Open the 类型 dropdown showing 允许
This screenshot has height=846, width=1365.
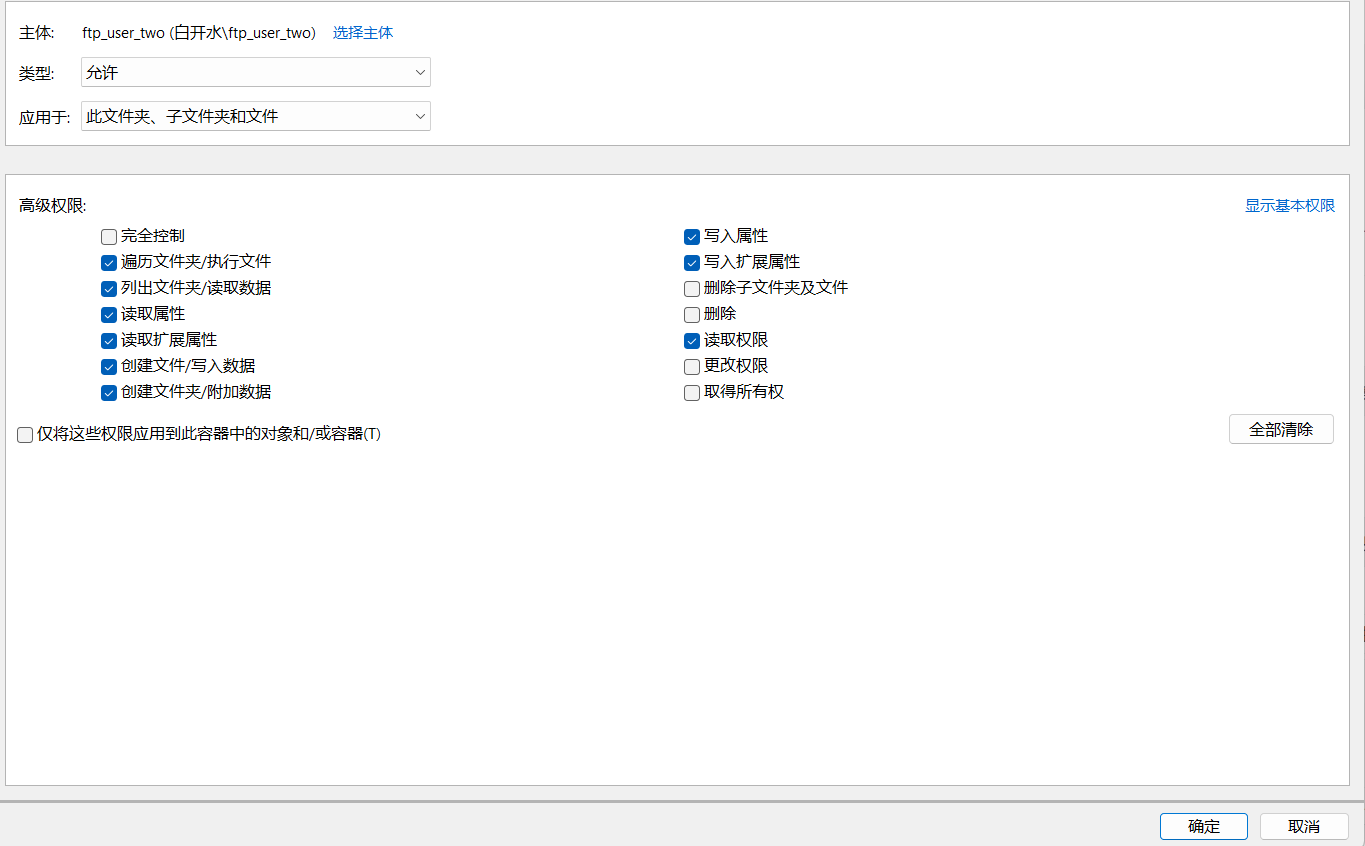[256, 73]
